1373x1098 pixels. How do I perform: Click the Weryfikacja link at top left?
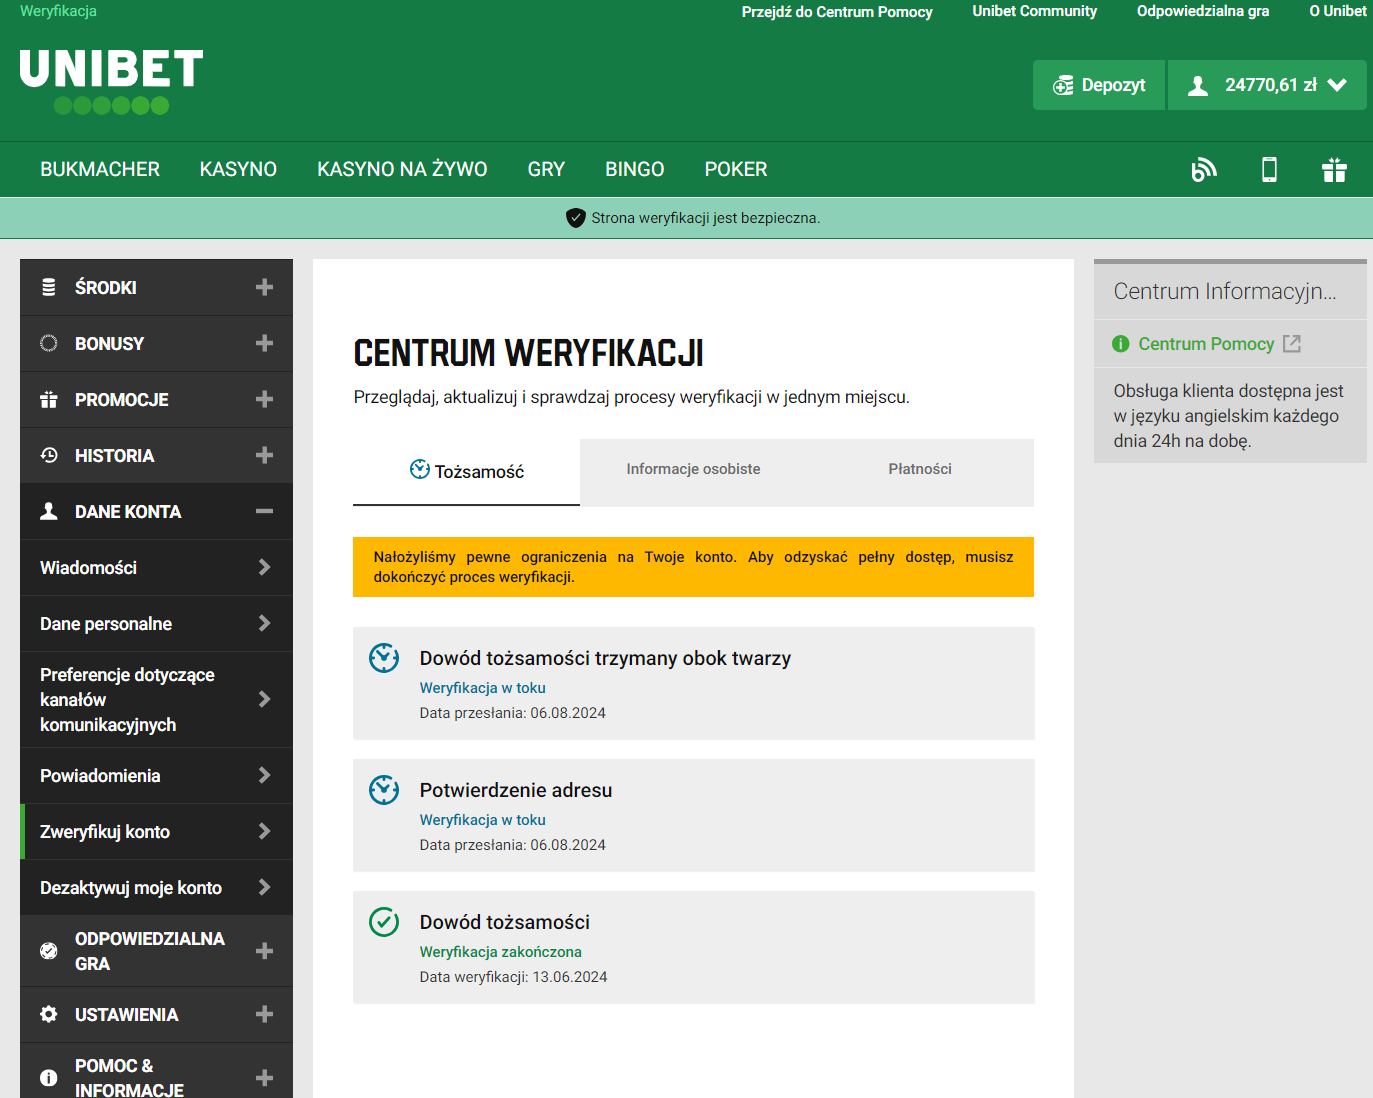point(58,11)
